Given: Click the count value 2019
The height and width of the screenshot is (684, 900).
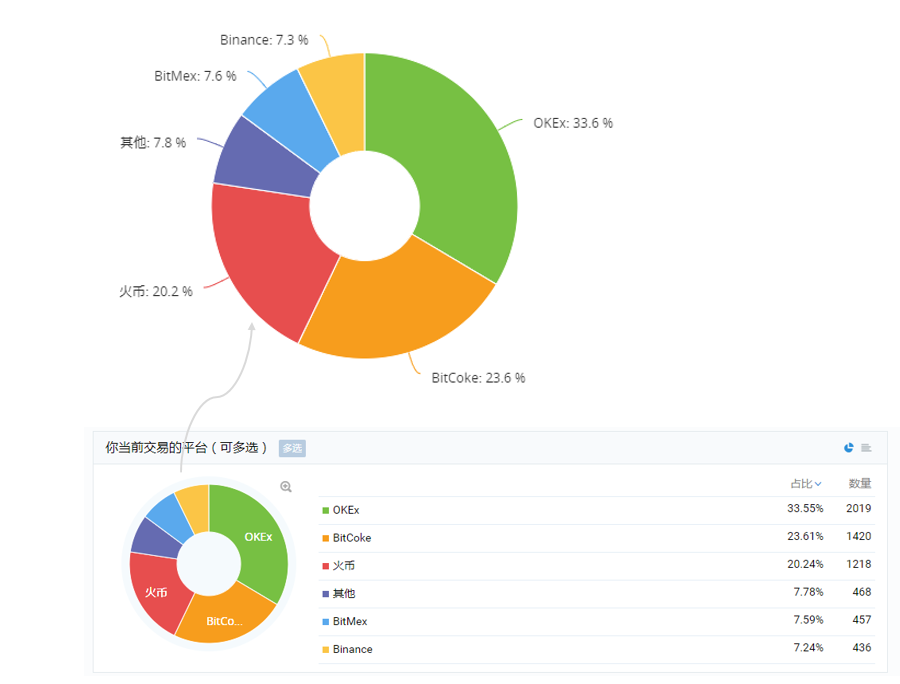Looking at the screenshot, I should [x=859, y=508].
